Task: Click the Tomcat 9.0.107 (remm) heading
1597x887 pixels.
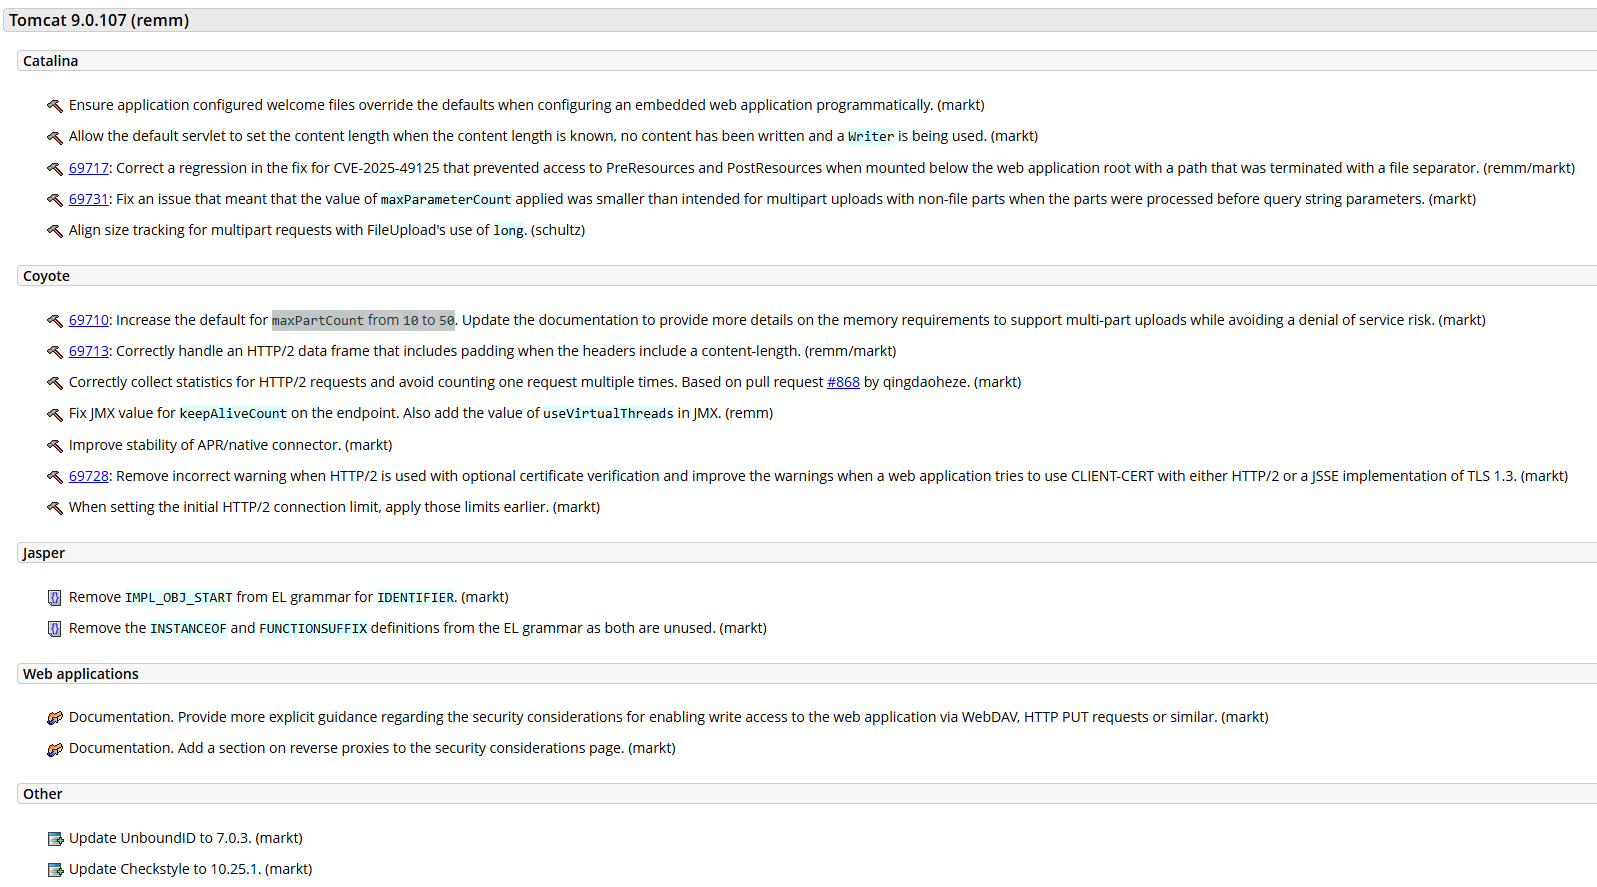Action: (99, 20)
